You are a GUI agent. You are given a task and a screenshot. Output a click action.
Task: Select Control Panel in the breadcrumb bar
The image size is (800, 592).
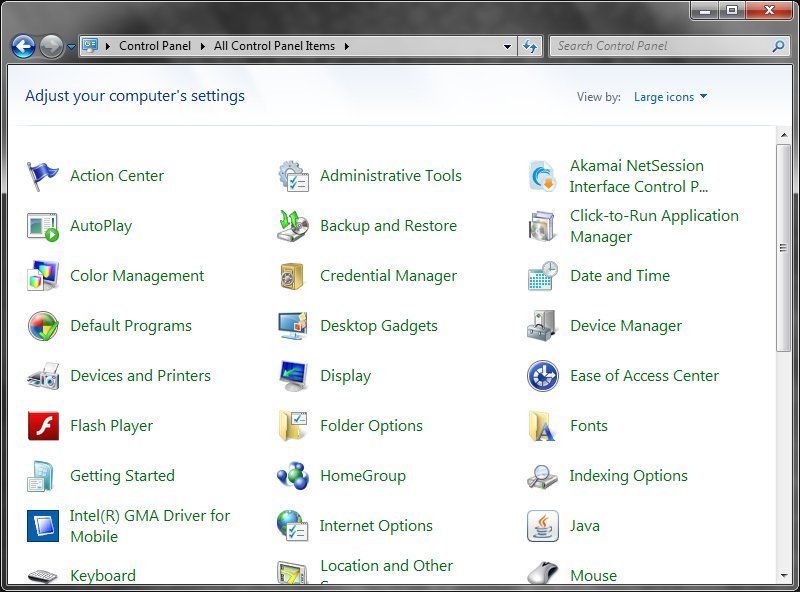[x=155, y=45]
